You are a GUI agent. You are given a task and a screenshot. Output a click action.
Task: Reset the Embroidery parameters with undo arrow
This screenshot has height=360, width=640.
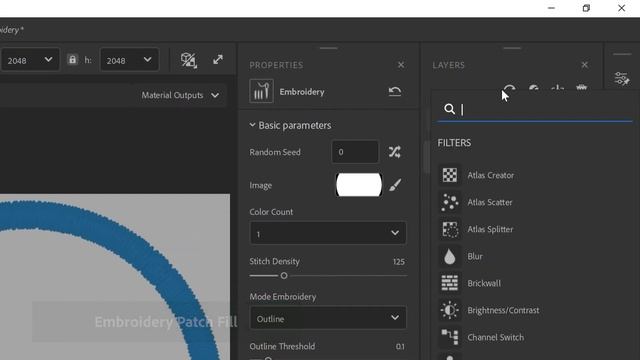395,91
